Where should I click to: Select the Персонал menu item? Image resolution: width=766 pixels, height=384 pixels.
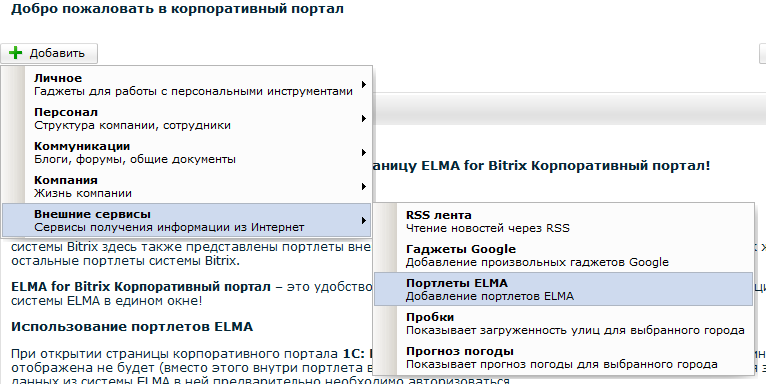coord(187,118)
